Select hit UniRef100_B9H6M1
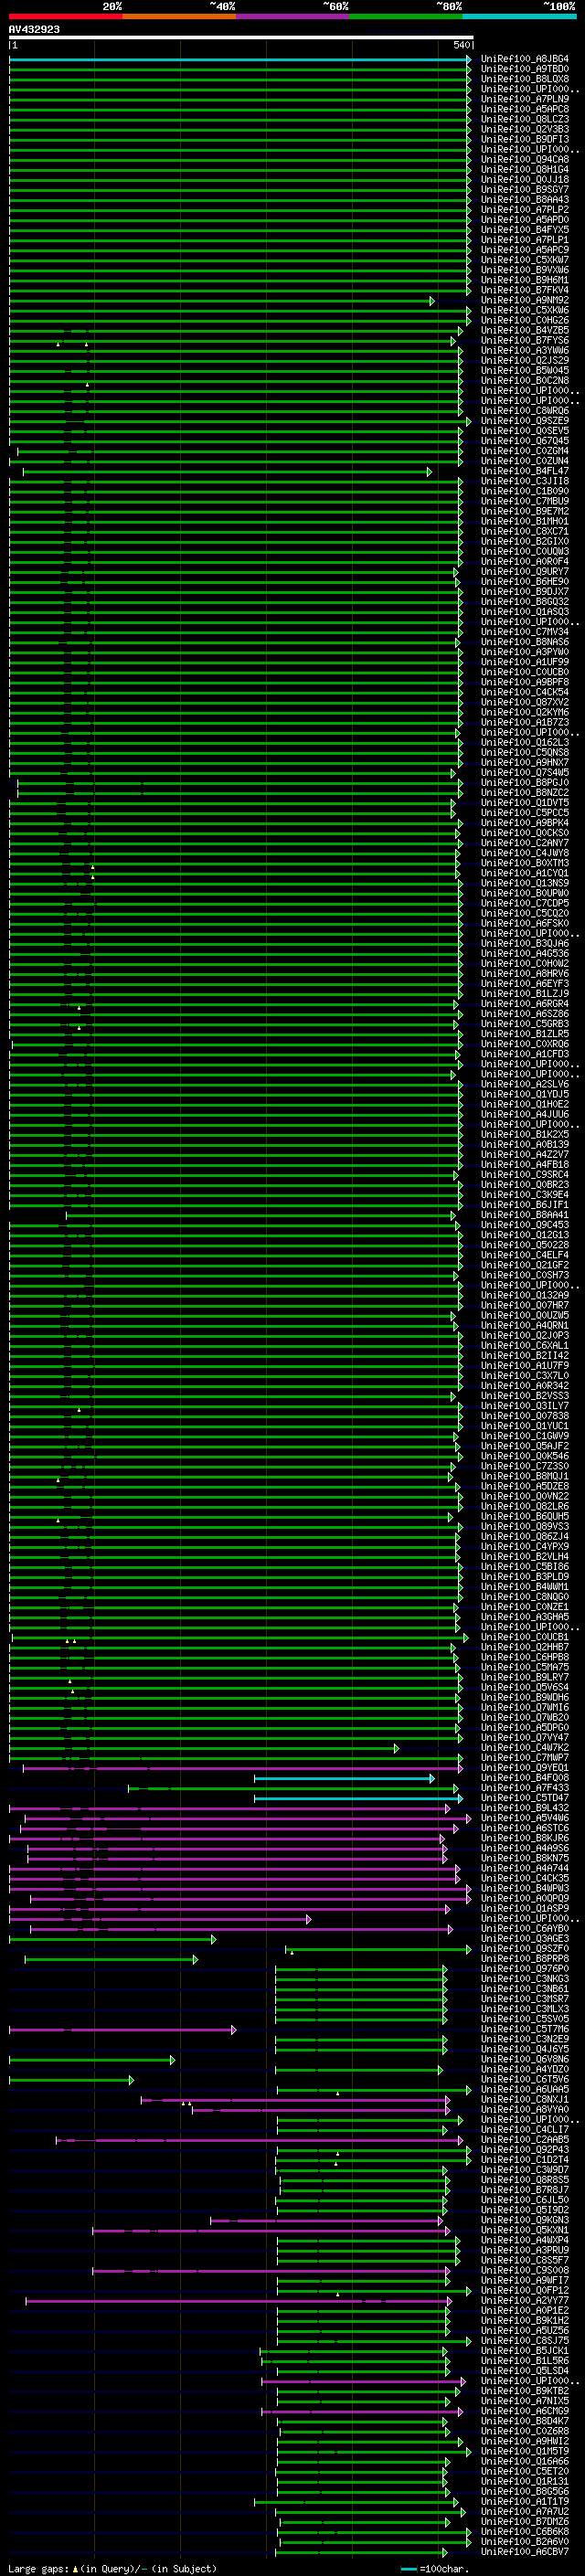 [x=525, y=280]
